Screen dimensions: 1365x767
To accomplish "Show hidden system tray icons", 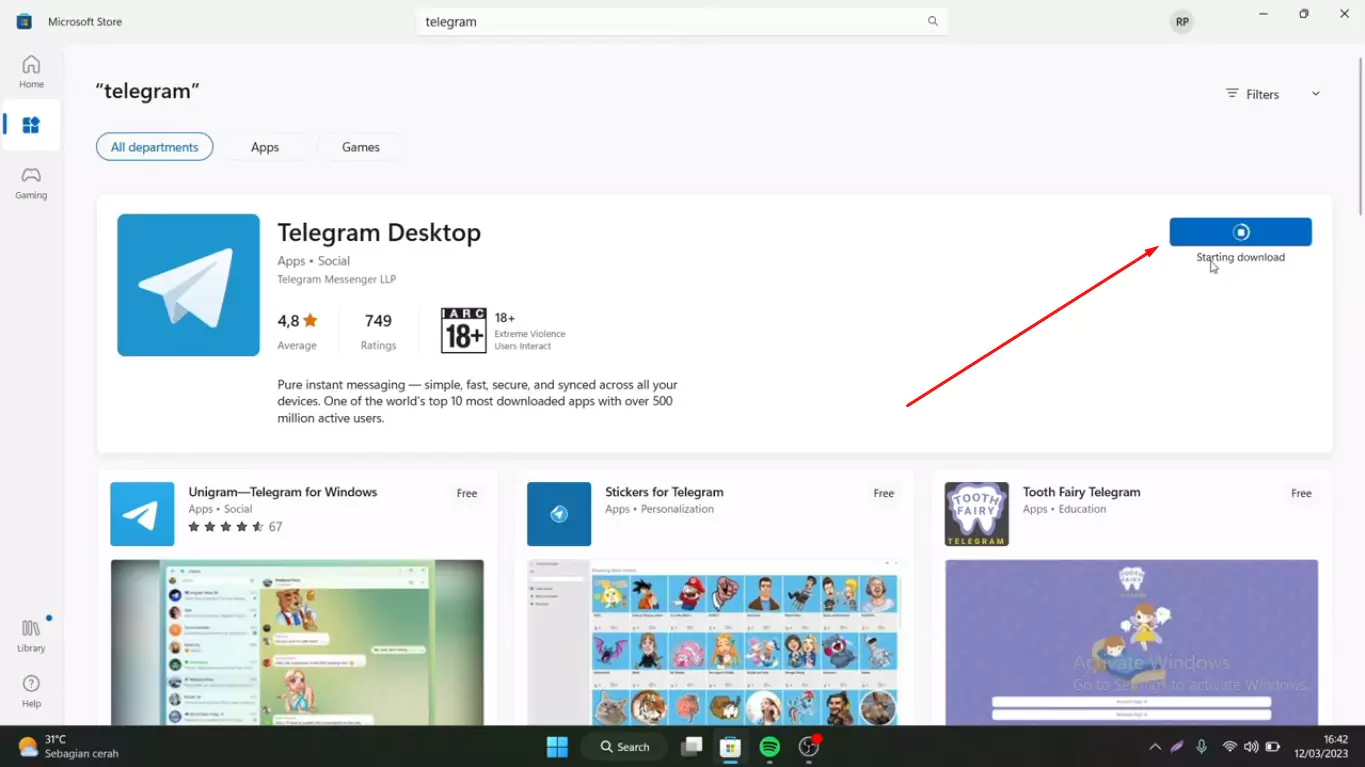I will pos(1155,747).
